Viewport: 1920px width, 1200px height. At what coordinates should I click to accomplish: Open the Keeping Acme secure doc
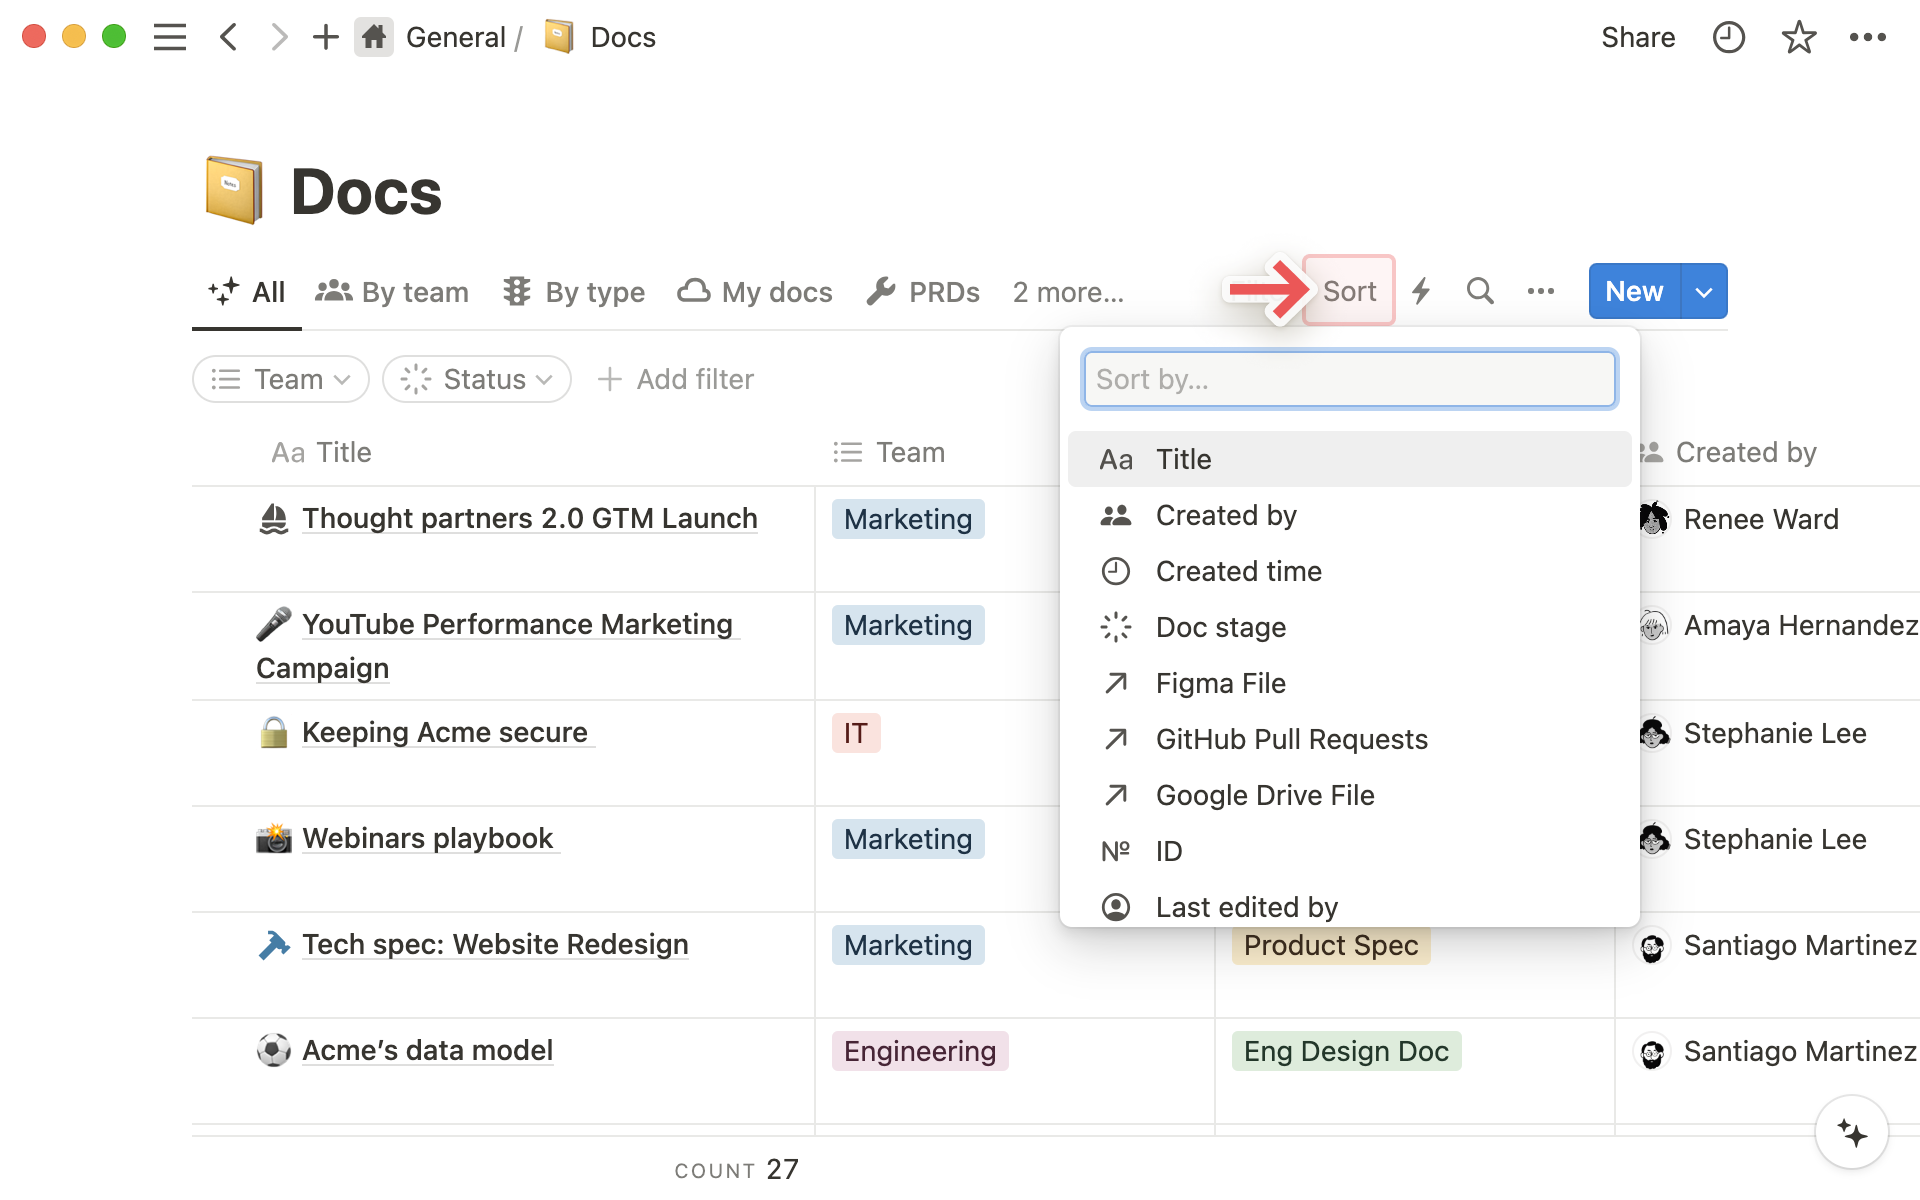click(445, 733)
